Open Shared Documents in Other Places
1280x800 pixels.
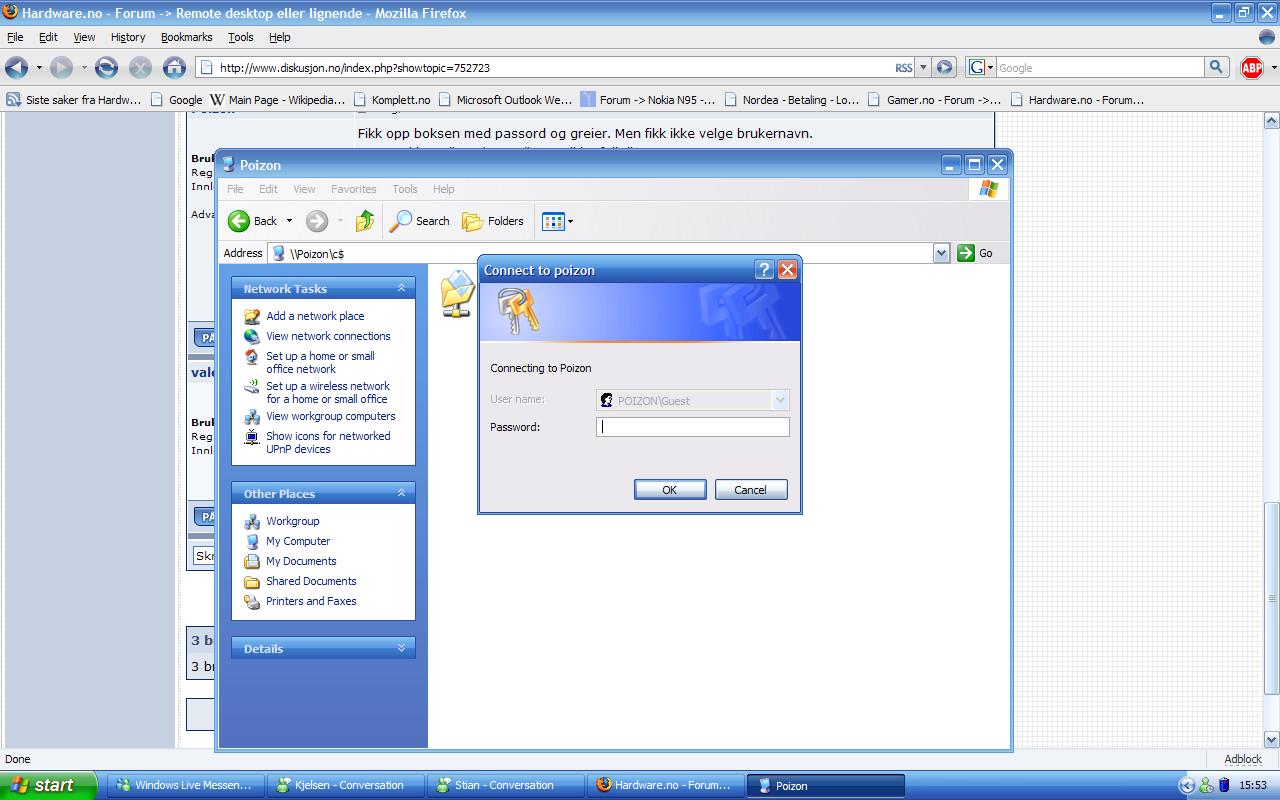[x=311, y=581]
